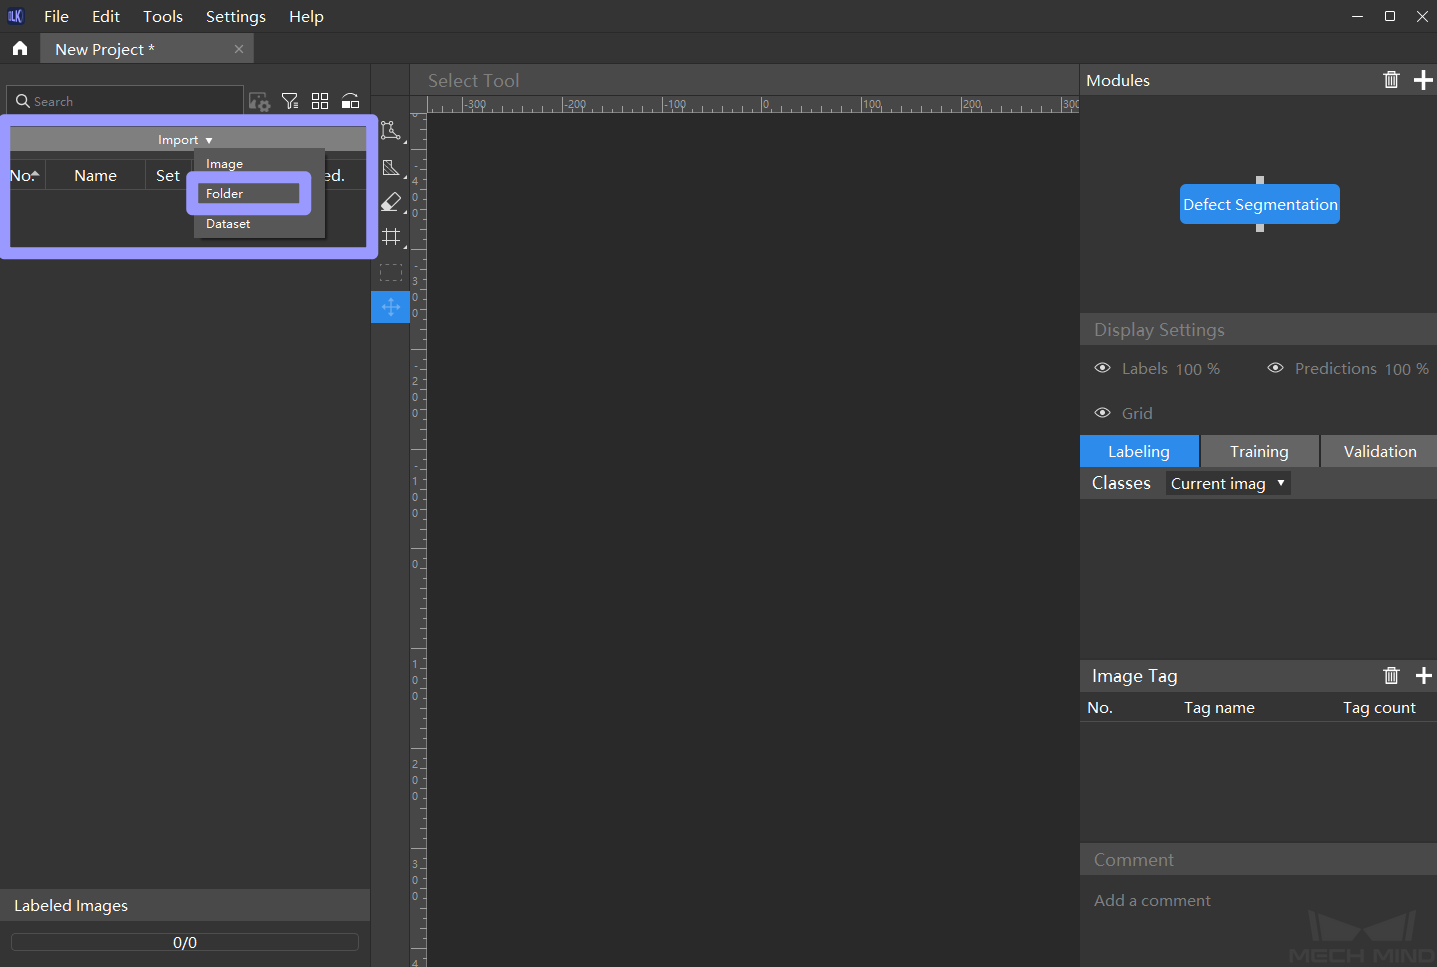Click the image tag No. column header
The width and height of the screenshot is (1437, 967).
(1100, 707)
